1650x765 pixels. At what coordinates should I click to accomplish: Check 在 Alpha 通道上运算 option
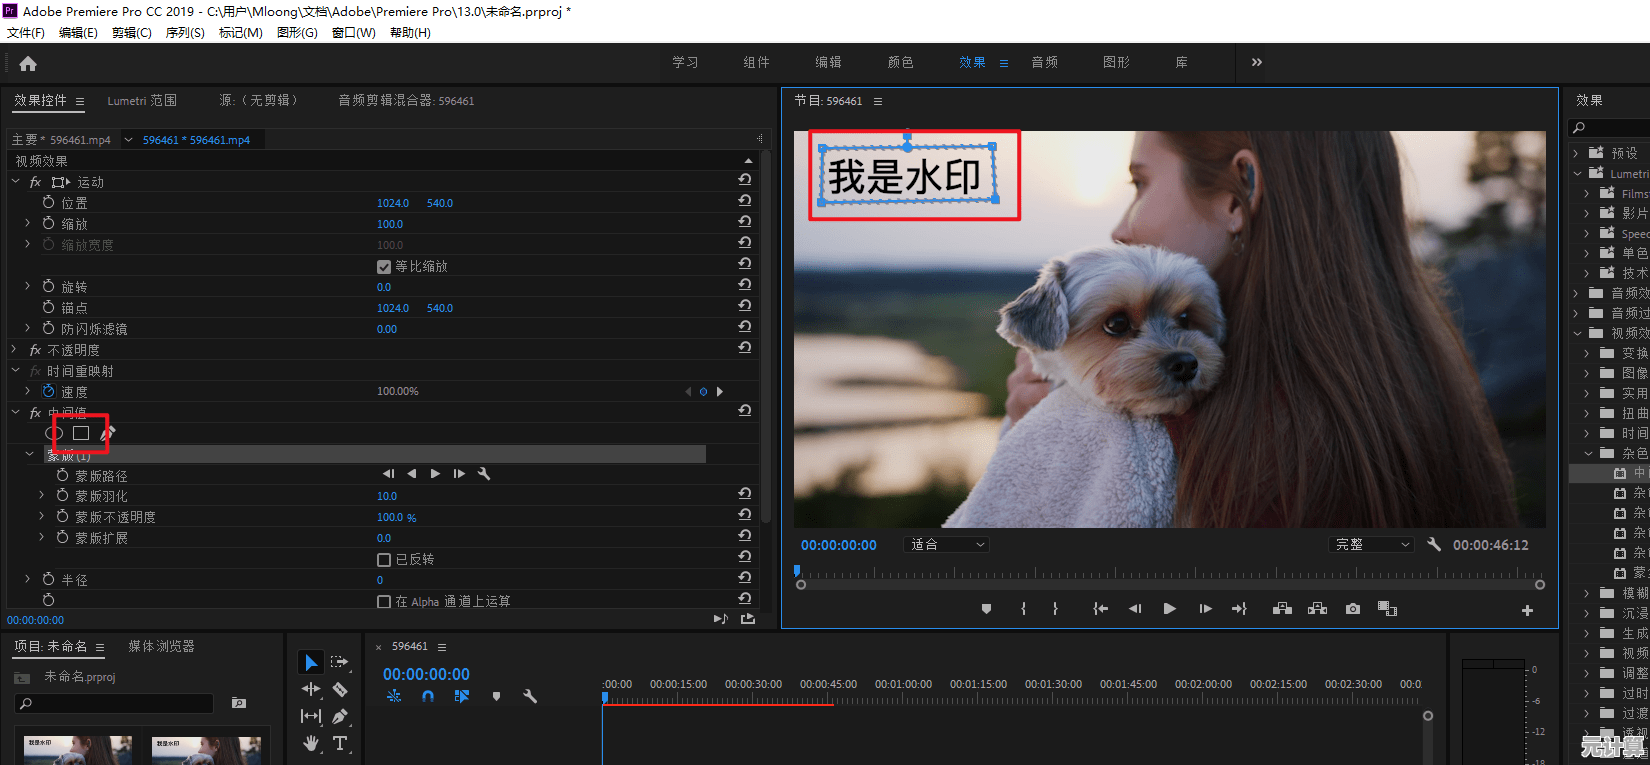pyautogui.click(x=384, y=602)
